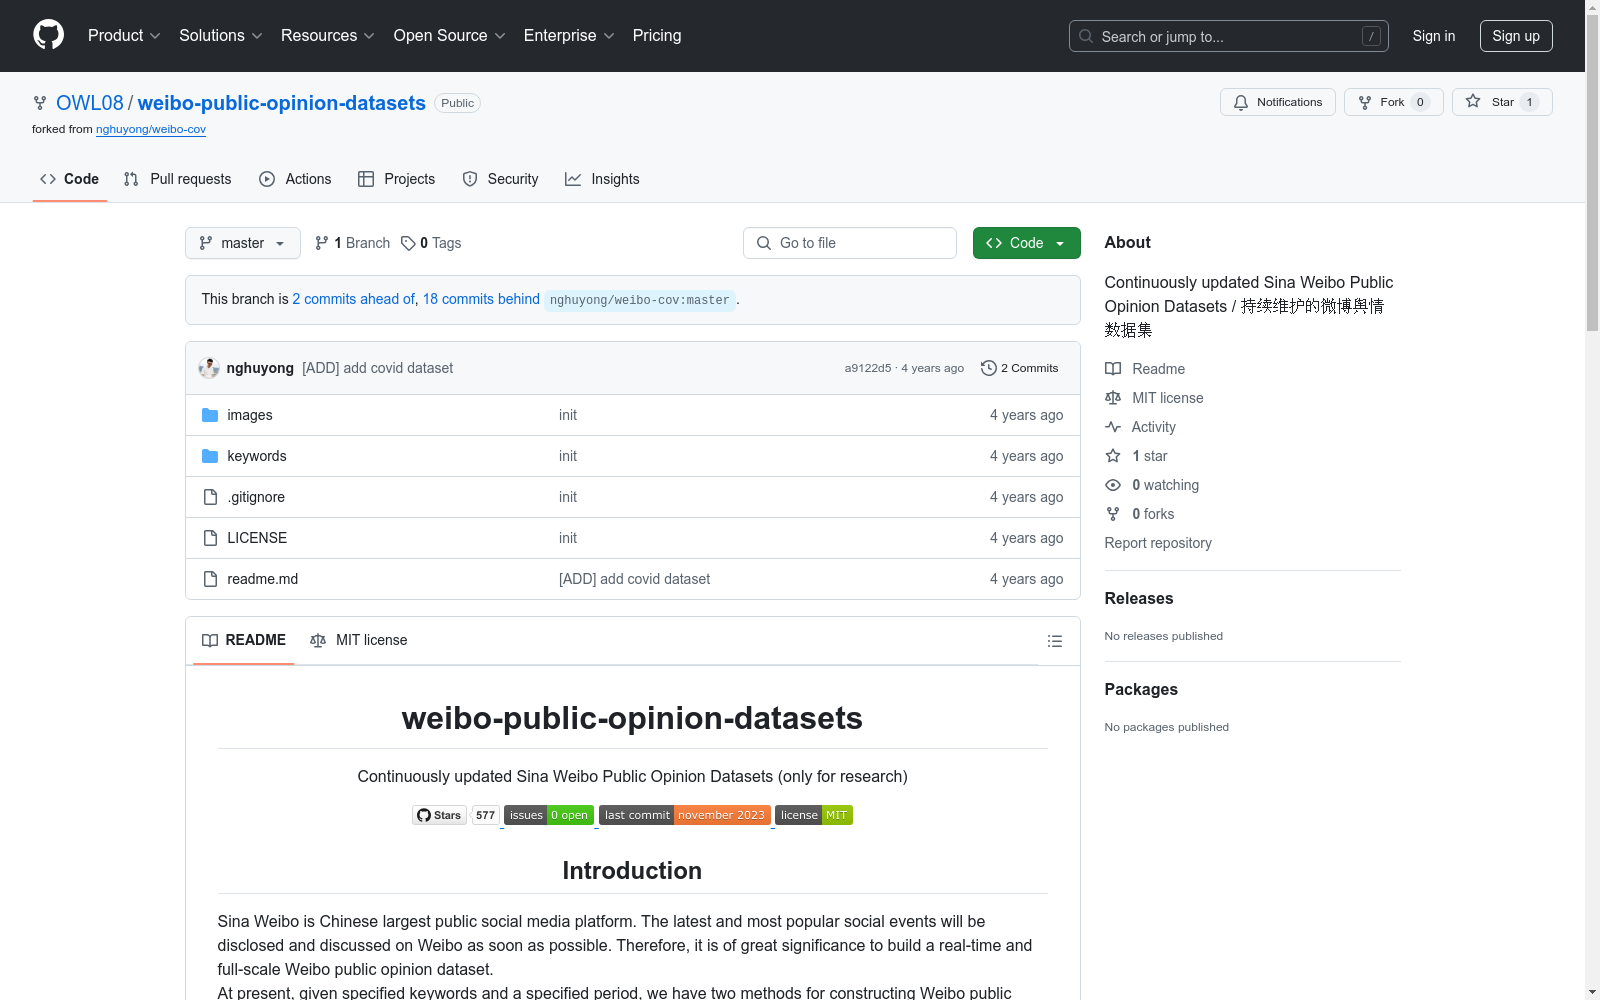
Task: Open the README outline icon
Action: pyautogui.click(x=1054, y=641)
